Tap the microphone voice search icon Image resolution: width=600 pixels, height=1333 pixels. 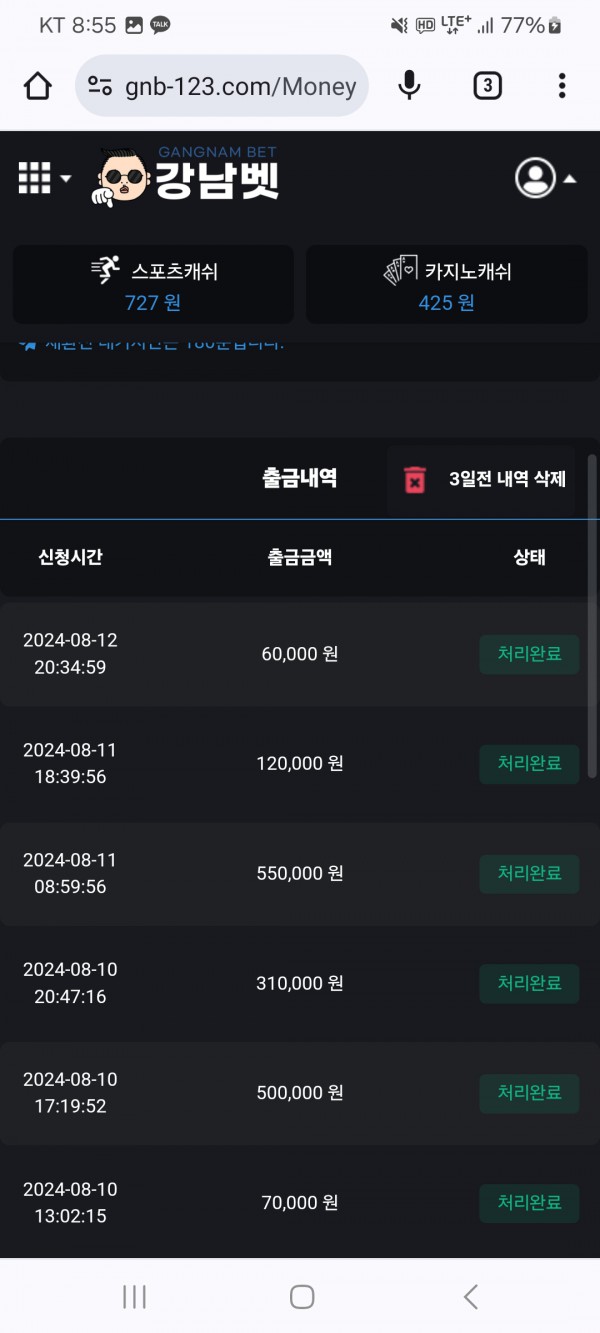(x=409, y=86)
